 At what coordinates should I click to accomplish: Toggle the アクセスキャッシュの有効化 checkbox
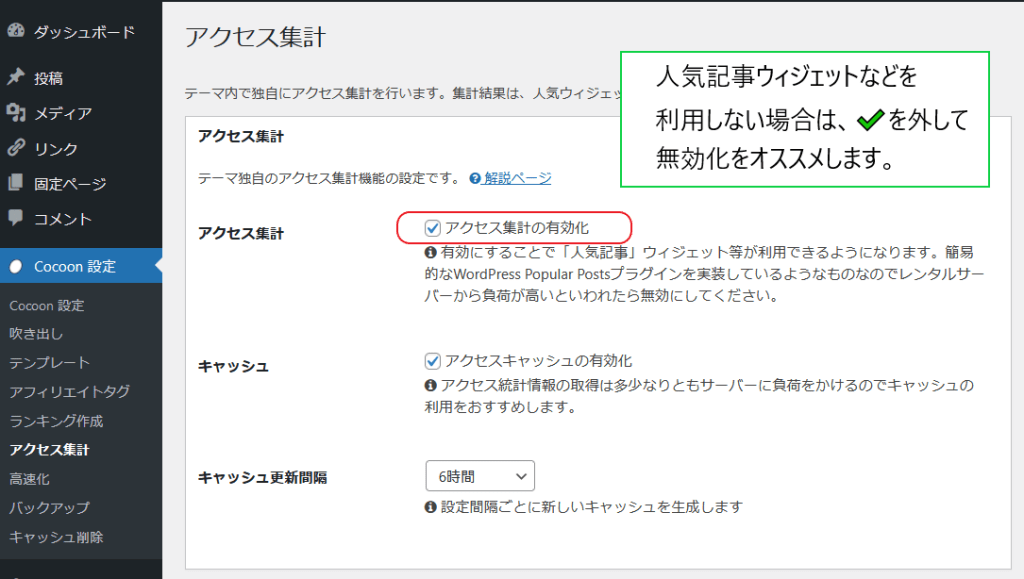[433, 361]
